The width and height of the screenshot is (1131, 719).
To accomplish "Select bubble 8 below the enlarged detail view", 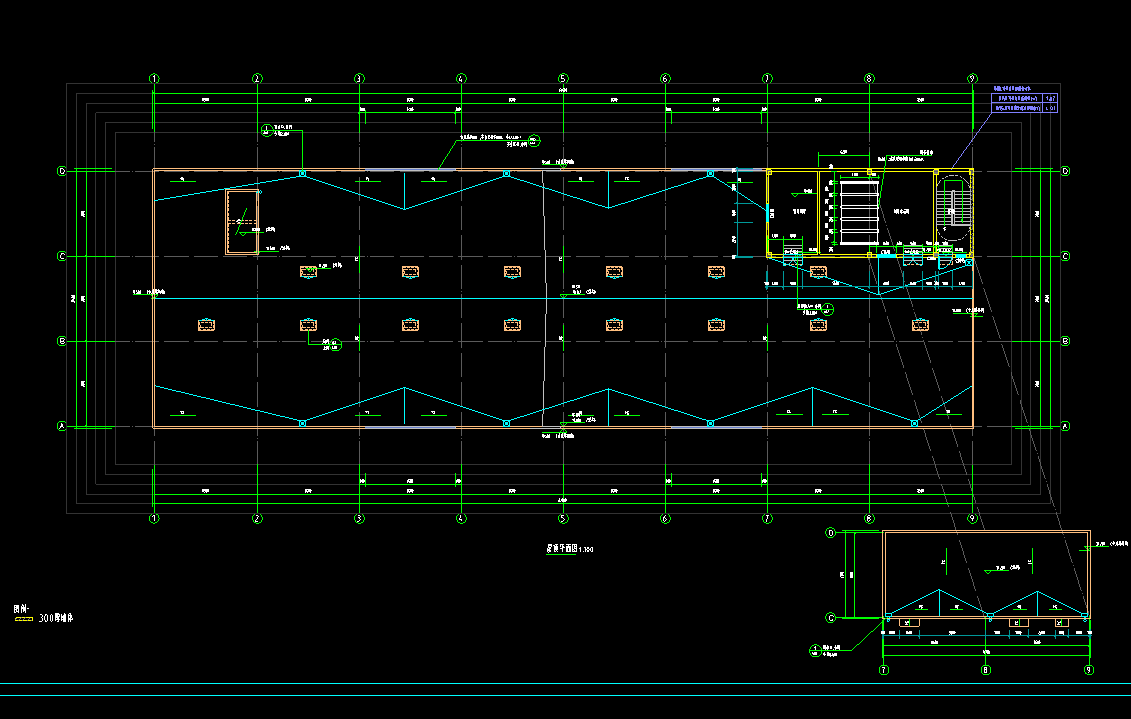I will tap(986, 670).
